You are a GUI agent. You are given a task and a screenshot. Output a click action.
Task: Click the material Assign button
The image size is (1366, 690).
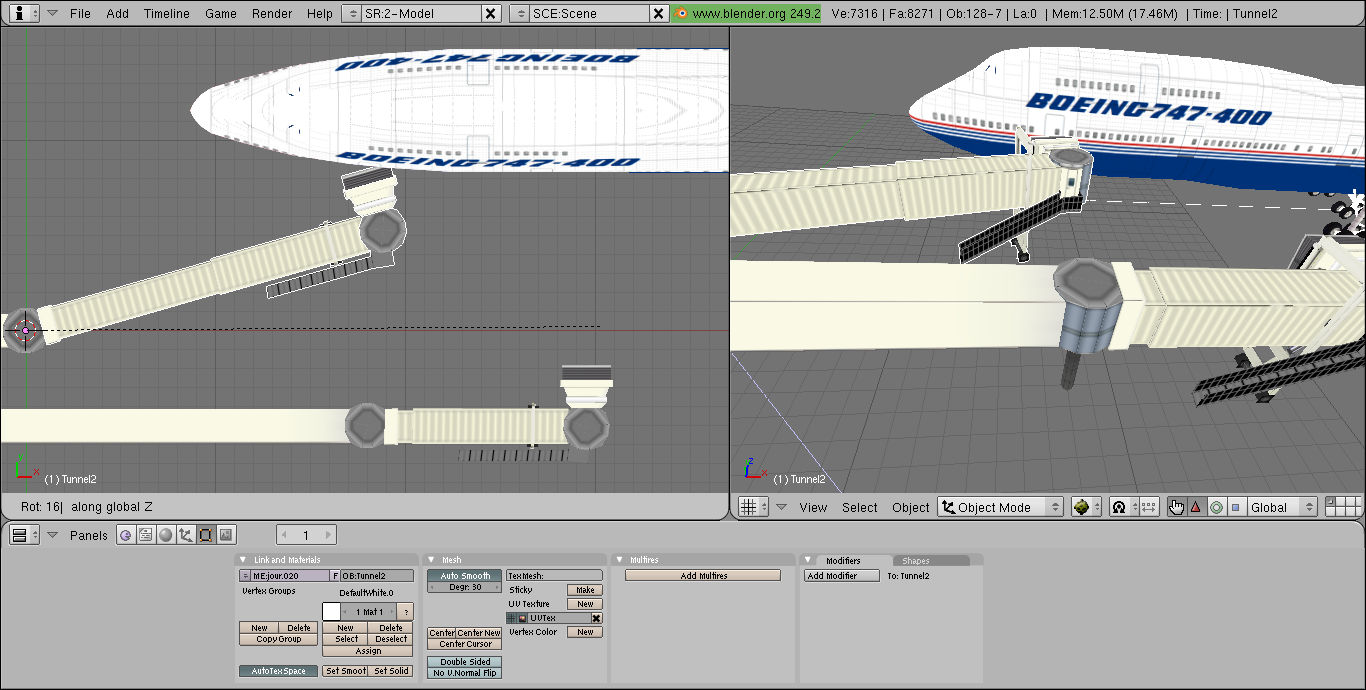368,651
